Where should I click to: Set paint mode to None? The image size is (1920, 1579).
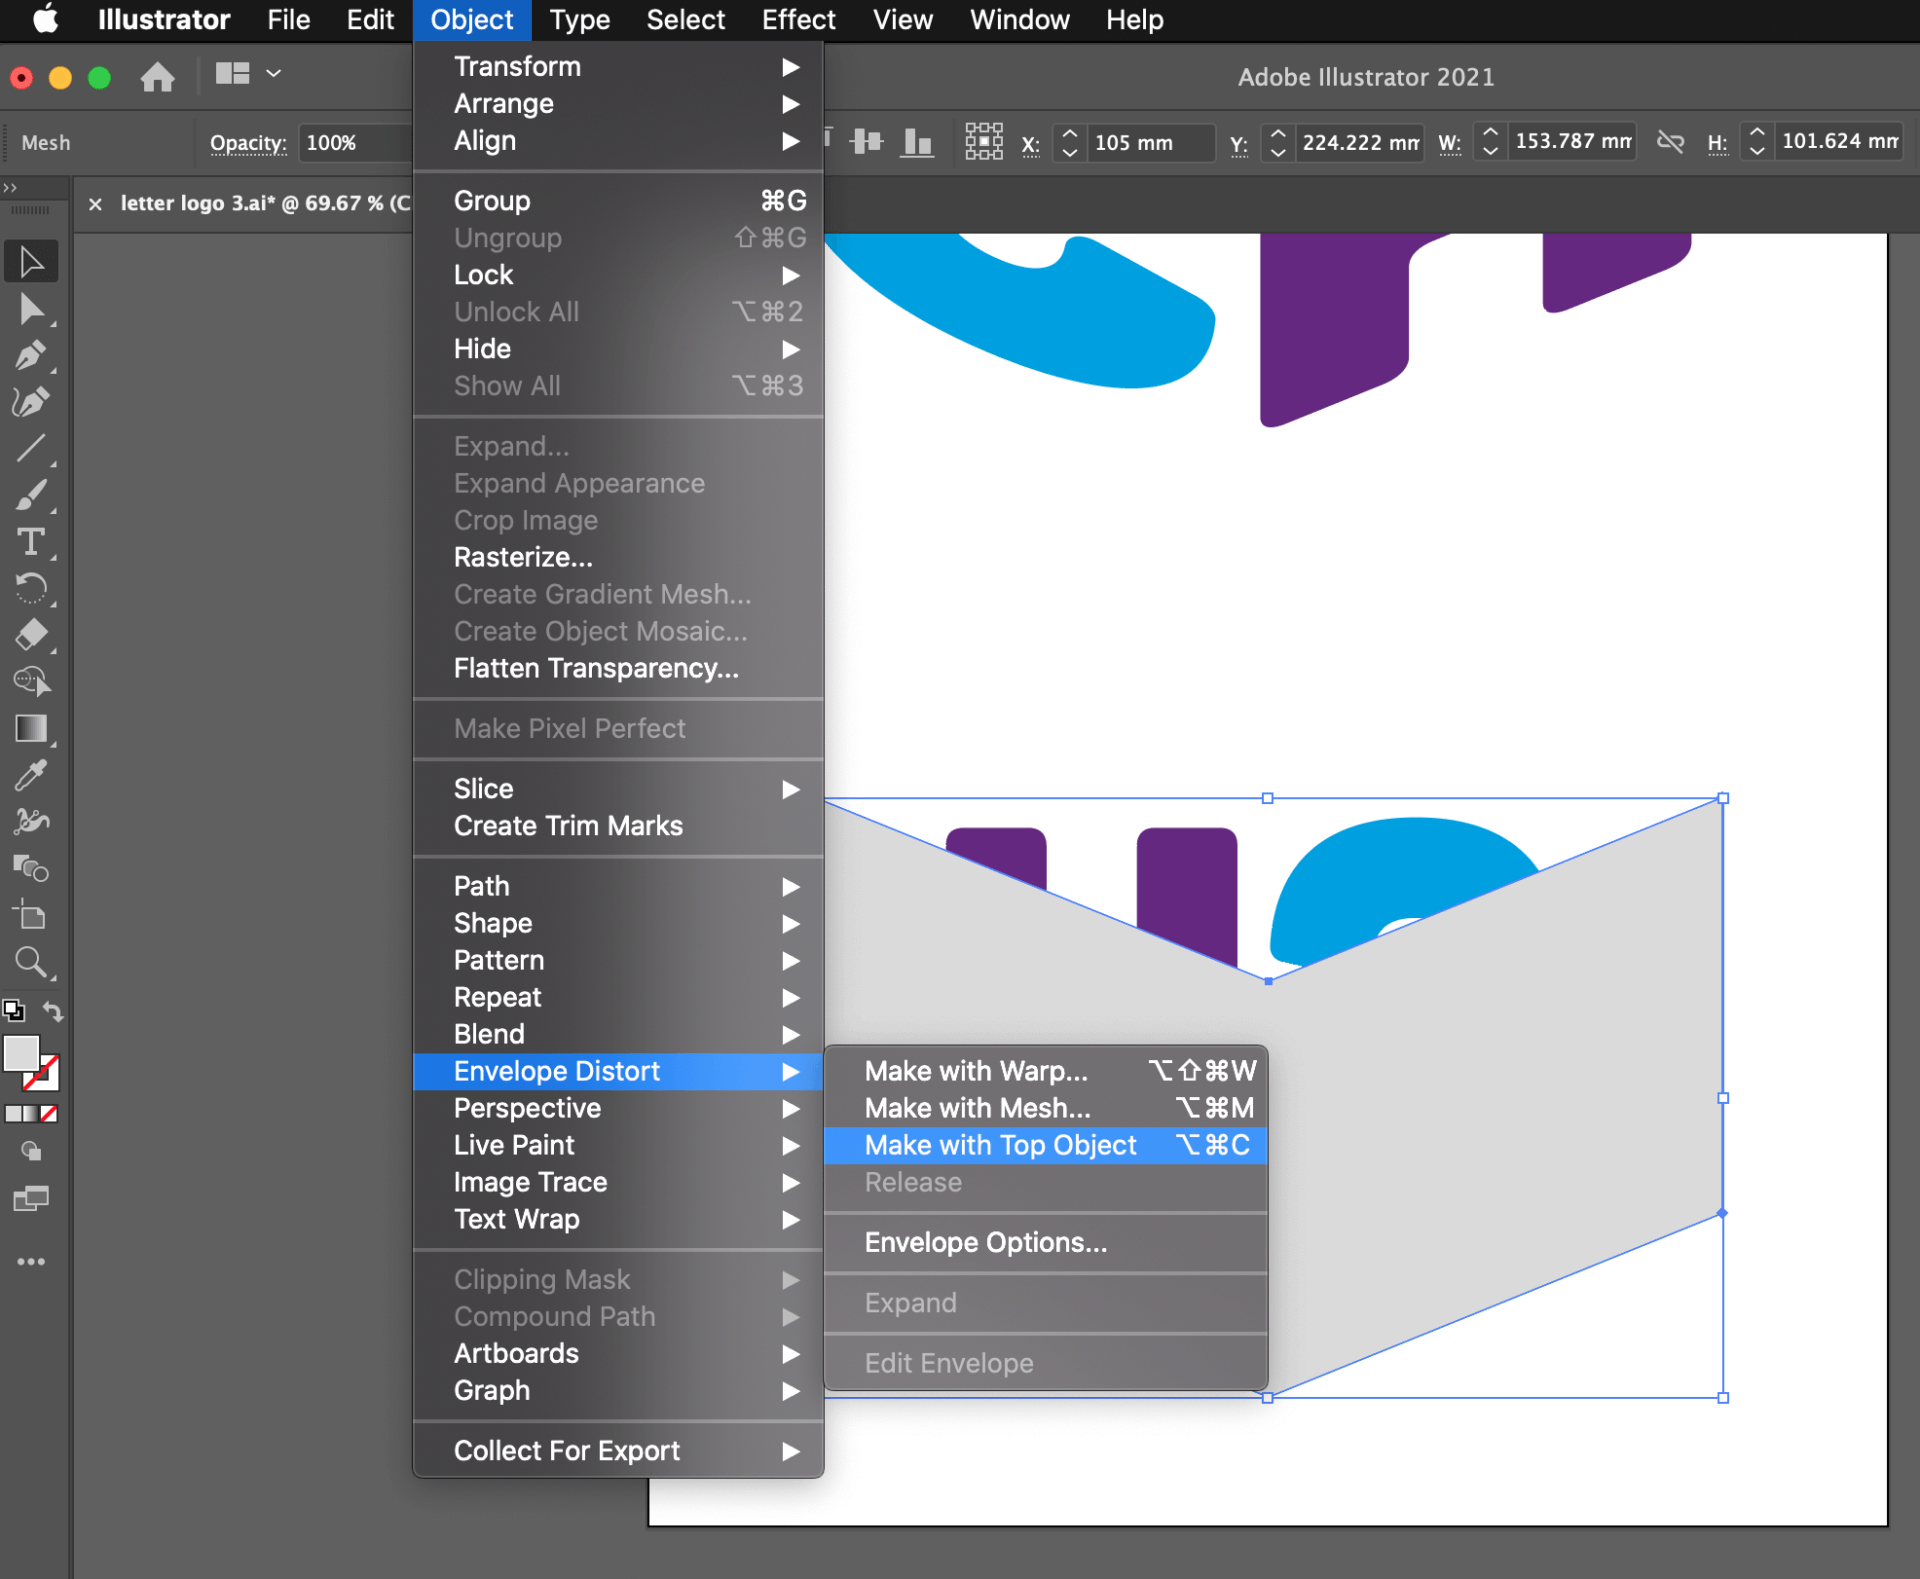click(49, 1113)
